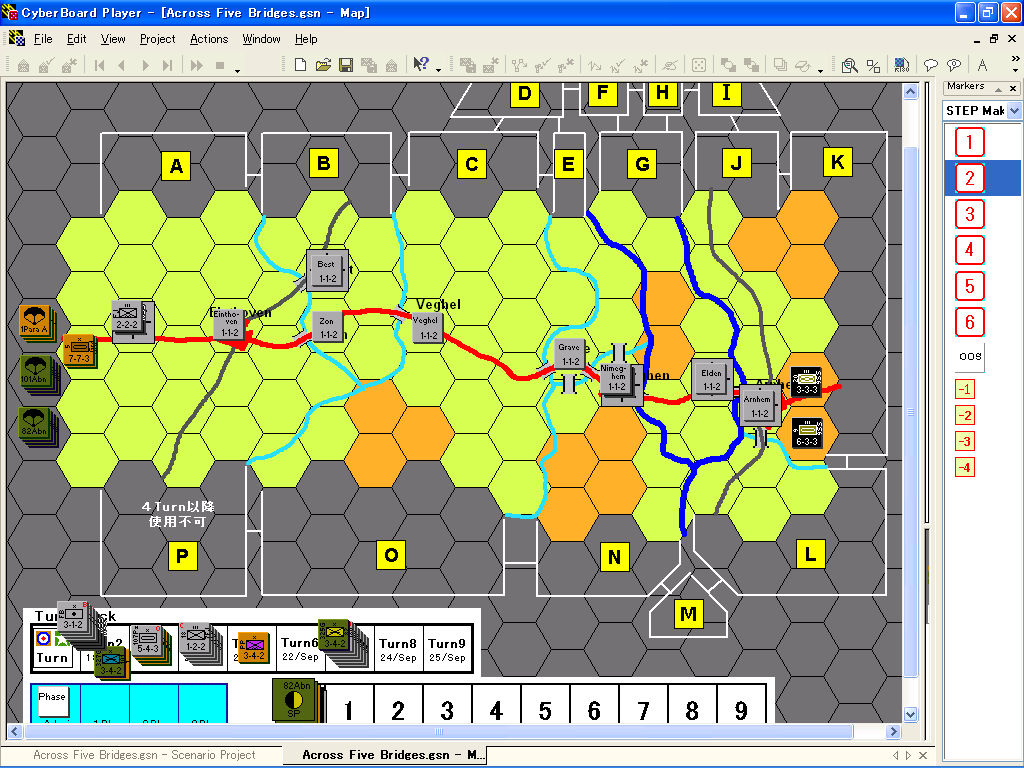Click the text tool A icon
This screenshot has width=1024, height=768.
(x=982, y=65)
